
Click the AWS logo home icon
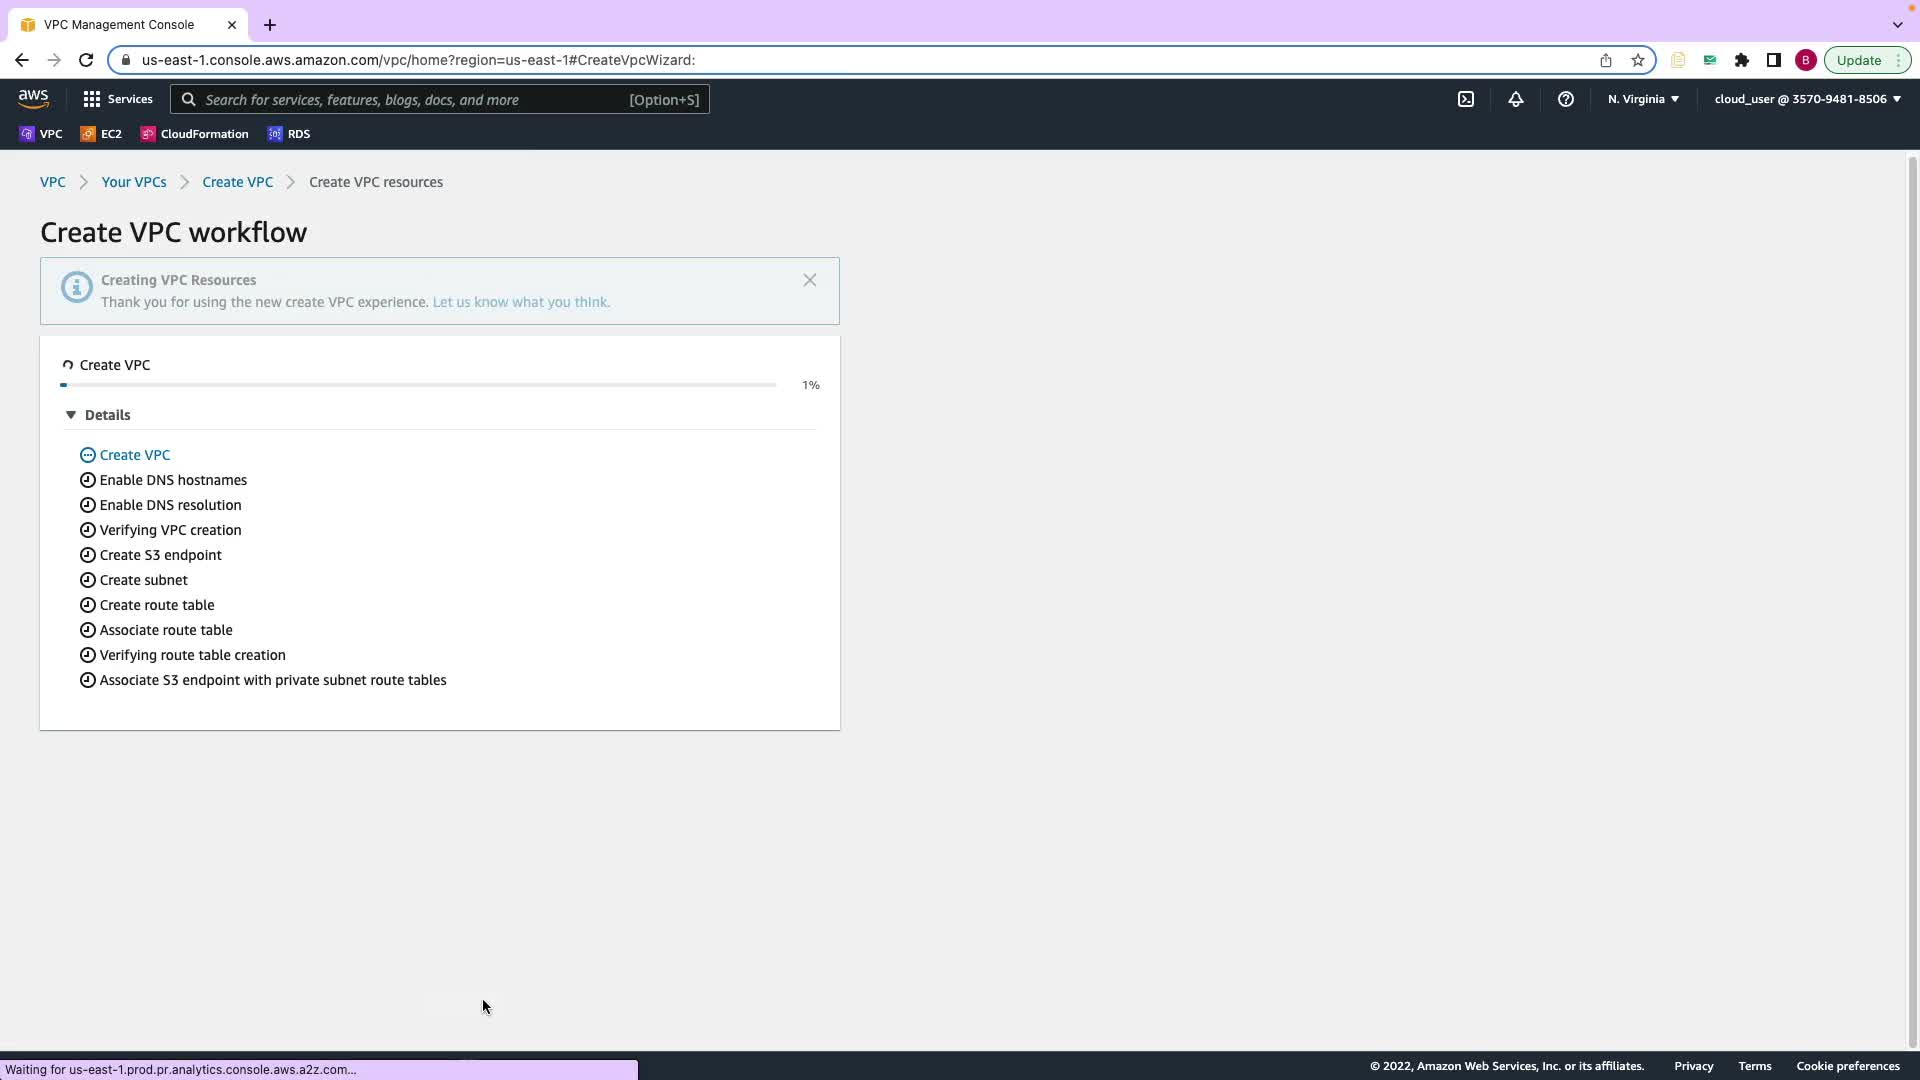(x=33, y=99)
